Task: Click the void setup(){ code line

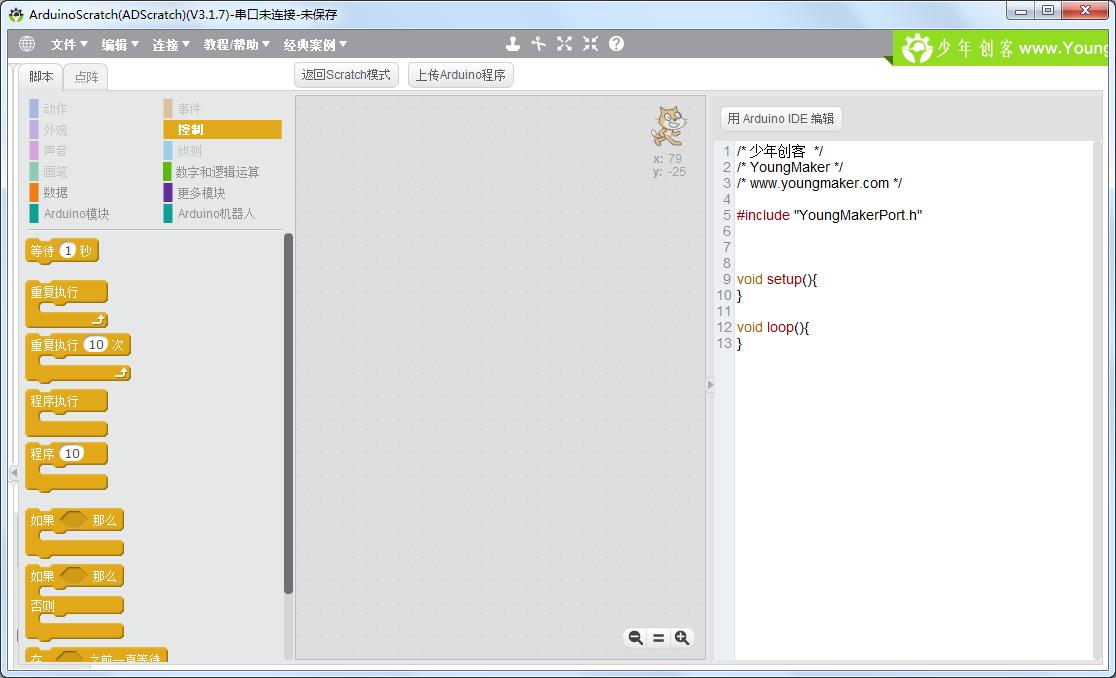Action: (777, 279)
